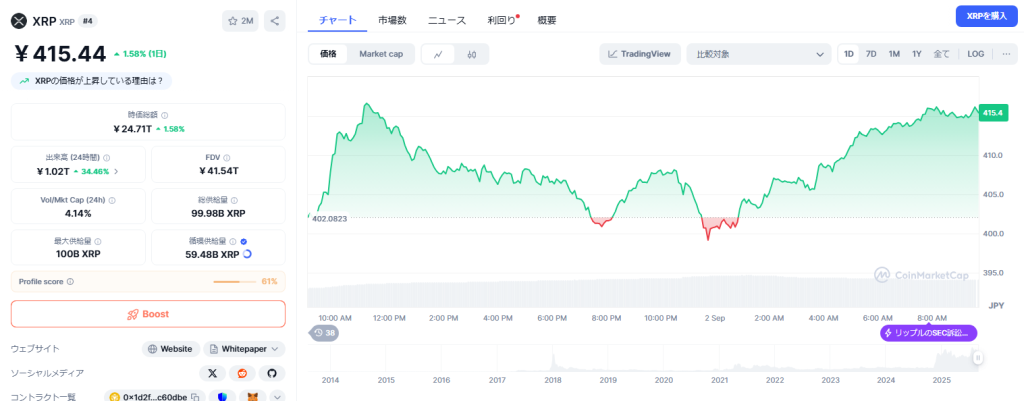Open the 38 history events badge
This screenshot has height=401, width=1024.
click(x=323, y=333)
